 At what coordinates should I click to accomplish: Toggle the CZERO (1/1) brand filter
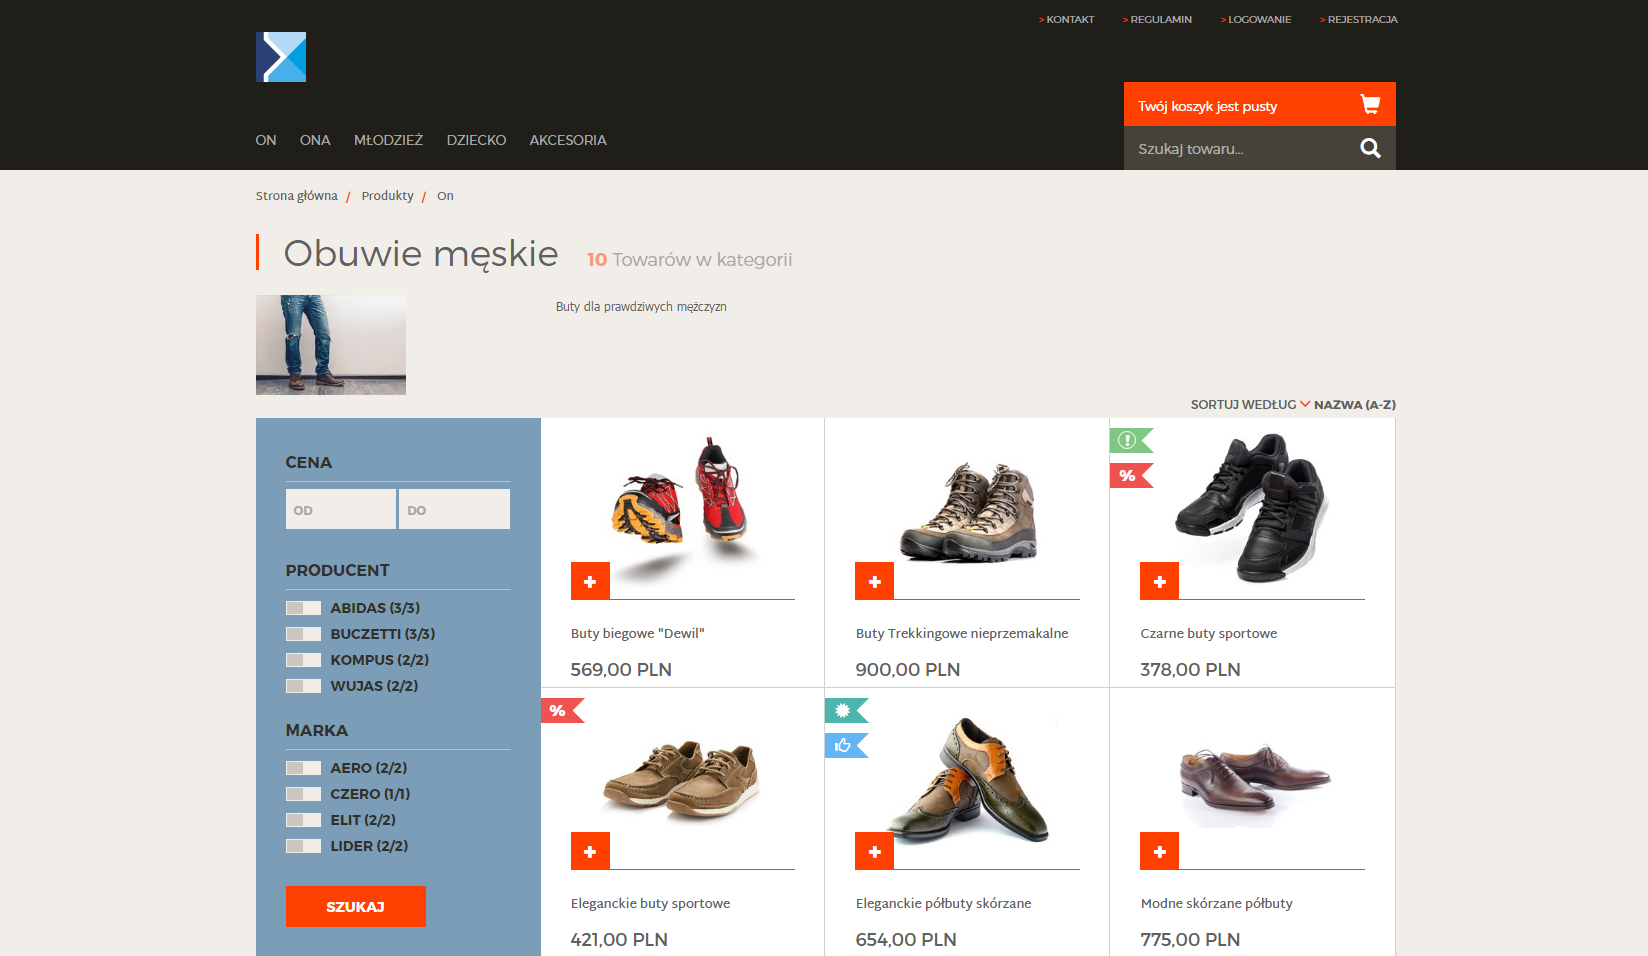[303, 794]
